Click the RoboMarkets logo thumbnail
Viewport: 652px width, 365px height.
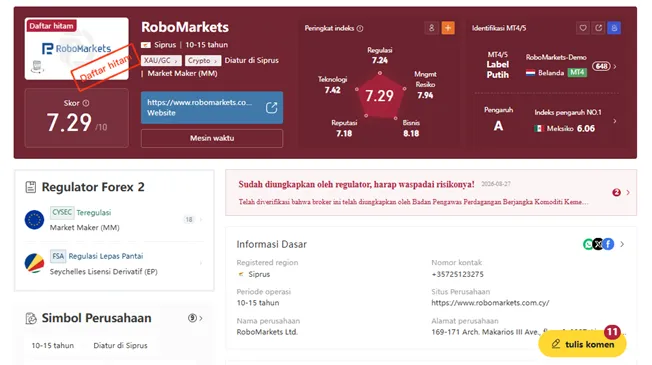pos(77,49)
